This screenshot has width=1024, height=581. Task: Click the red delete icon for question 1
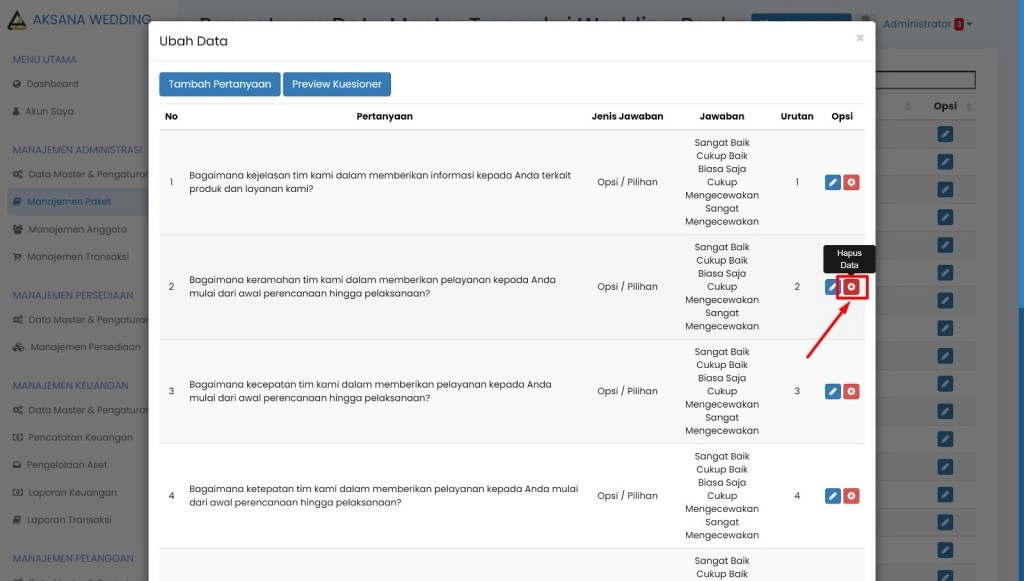coord(851,182)
